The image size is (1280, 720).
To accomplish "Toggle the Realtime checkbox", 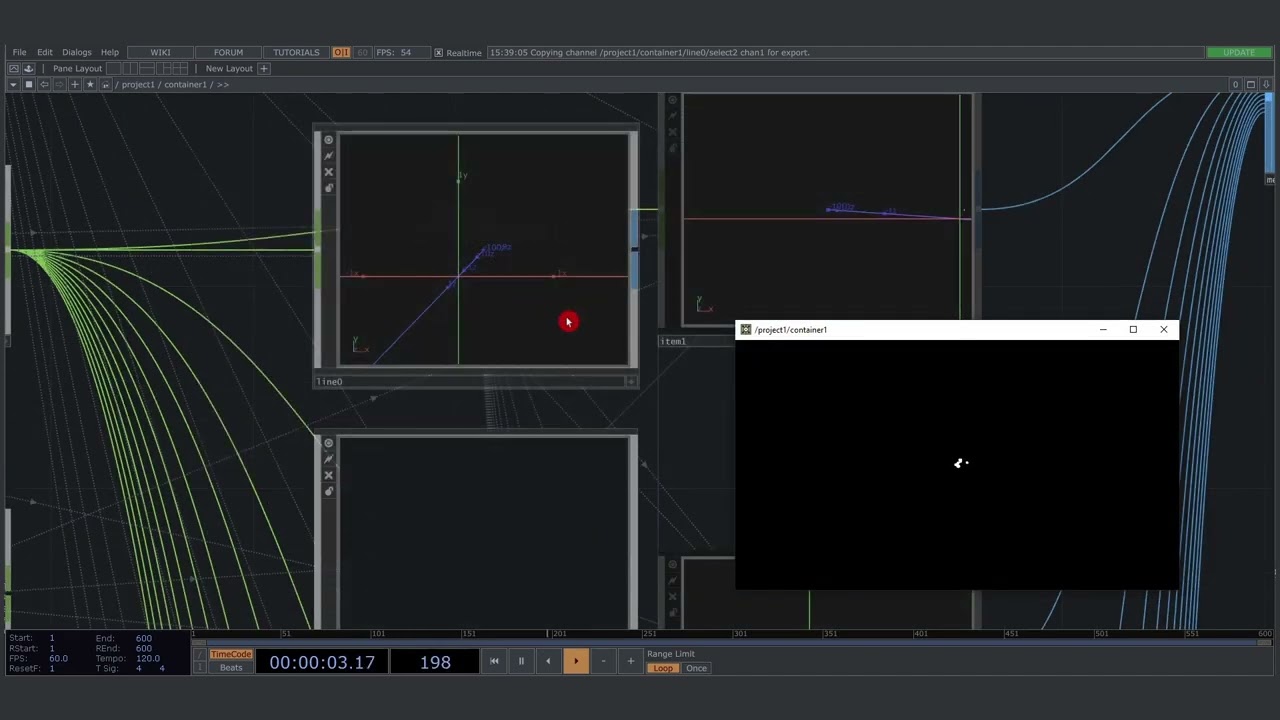I will click(438, 52).
